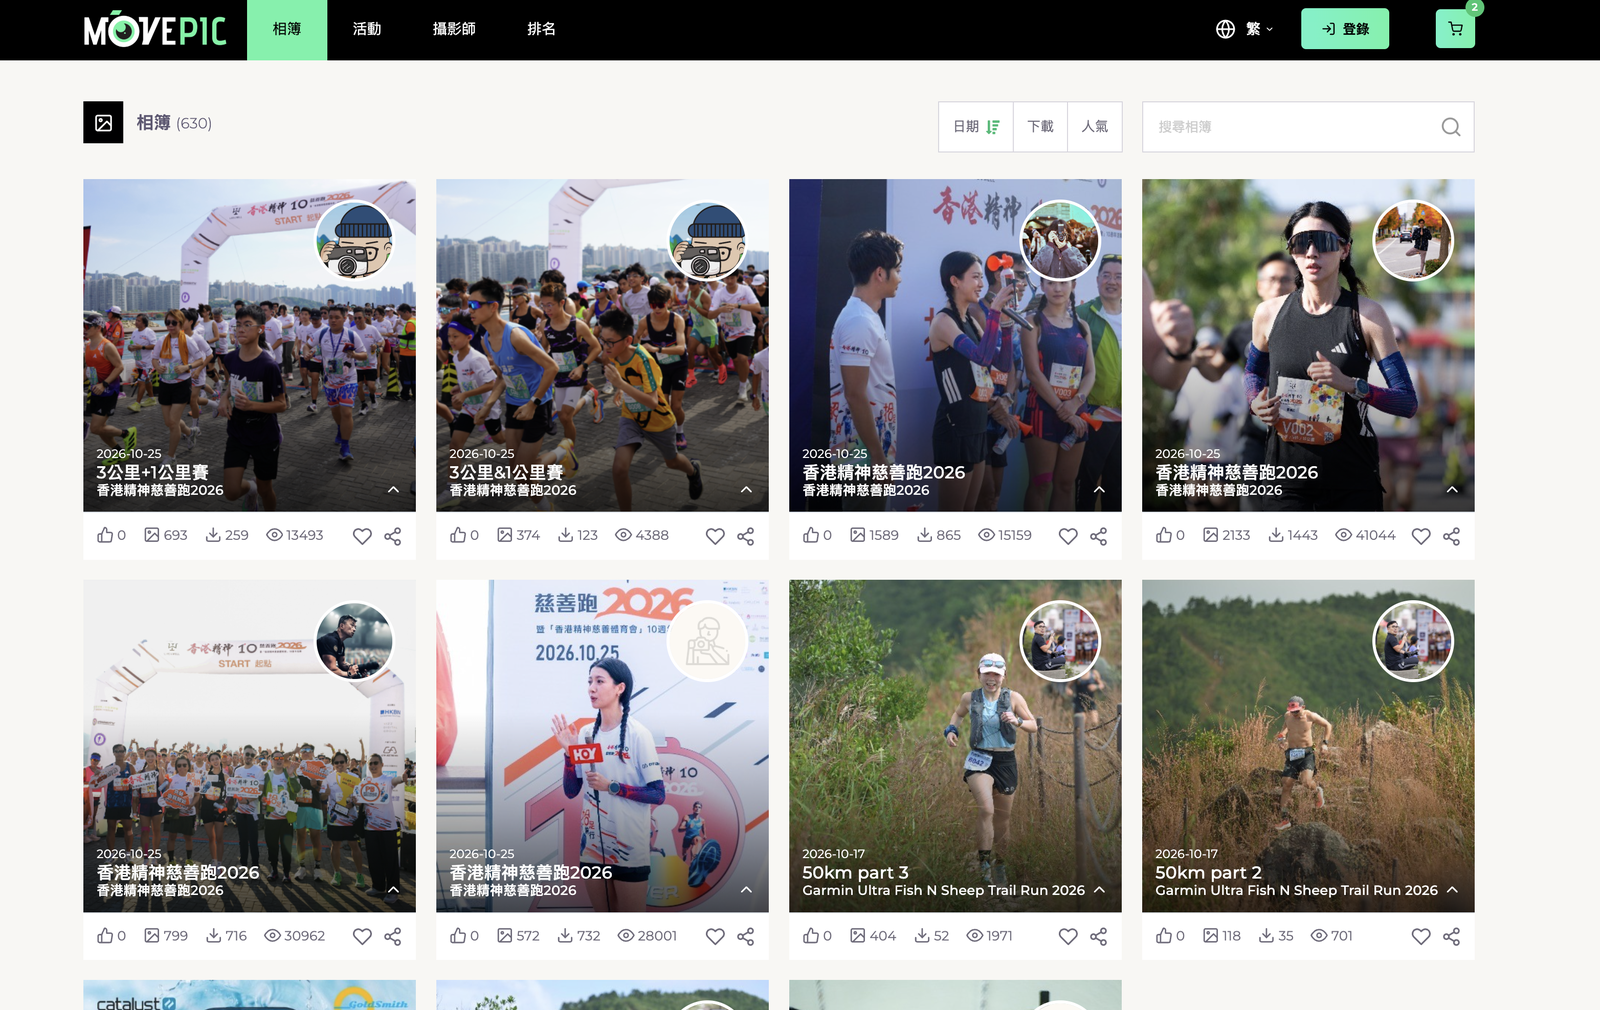Open the 排名 nav item
Screen dimensions: 1600x1010
541,29
